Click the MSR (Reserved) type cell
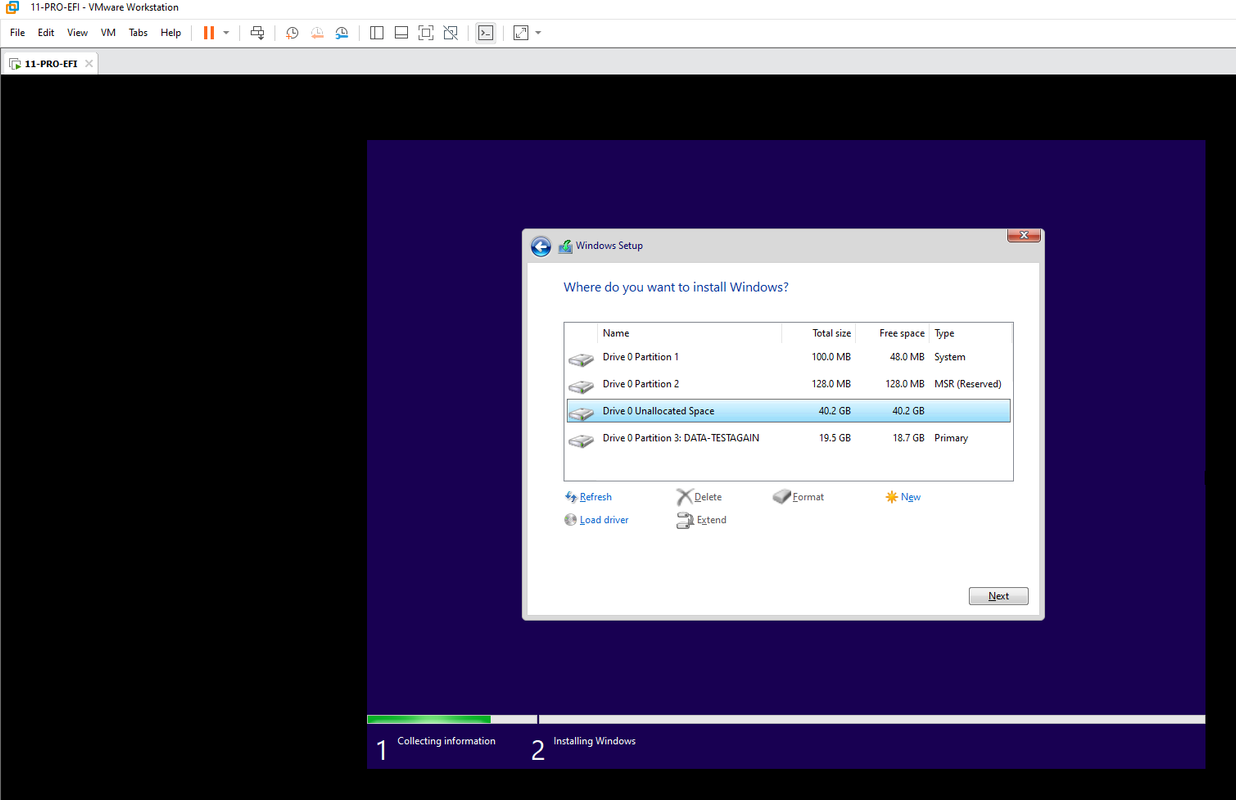1236x800 pixels. (x=967, y=384)
